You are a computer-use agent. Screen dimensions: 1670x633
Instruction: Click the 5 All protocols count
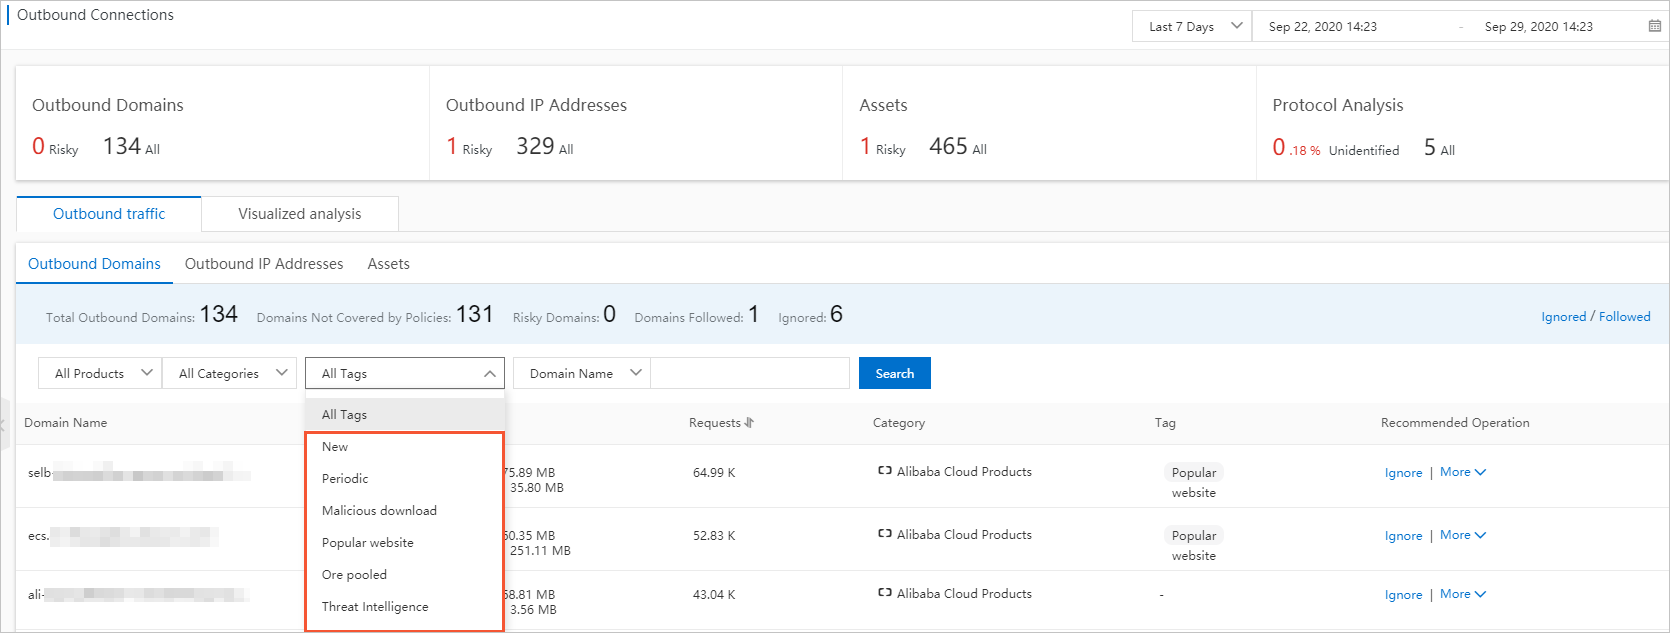tap(1439, 148)
